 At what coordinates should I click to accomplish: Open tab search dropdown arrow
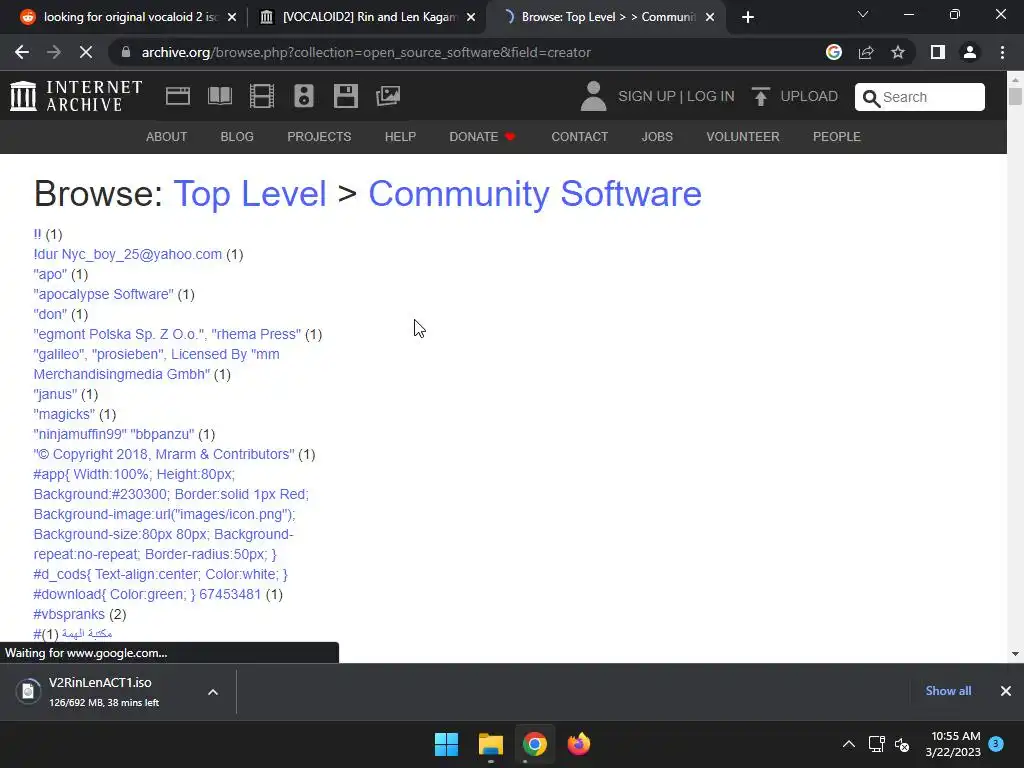pos(863,14)
